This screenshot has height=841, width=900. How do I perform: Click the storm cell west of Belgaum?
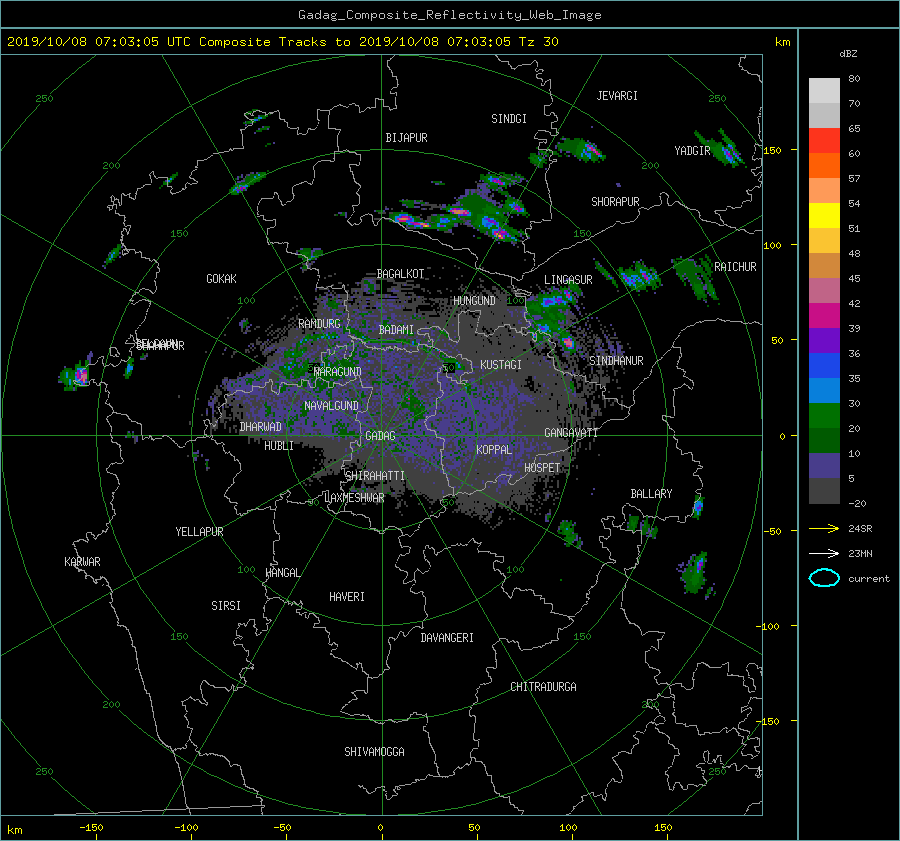point(76,374)
